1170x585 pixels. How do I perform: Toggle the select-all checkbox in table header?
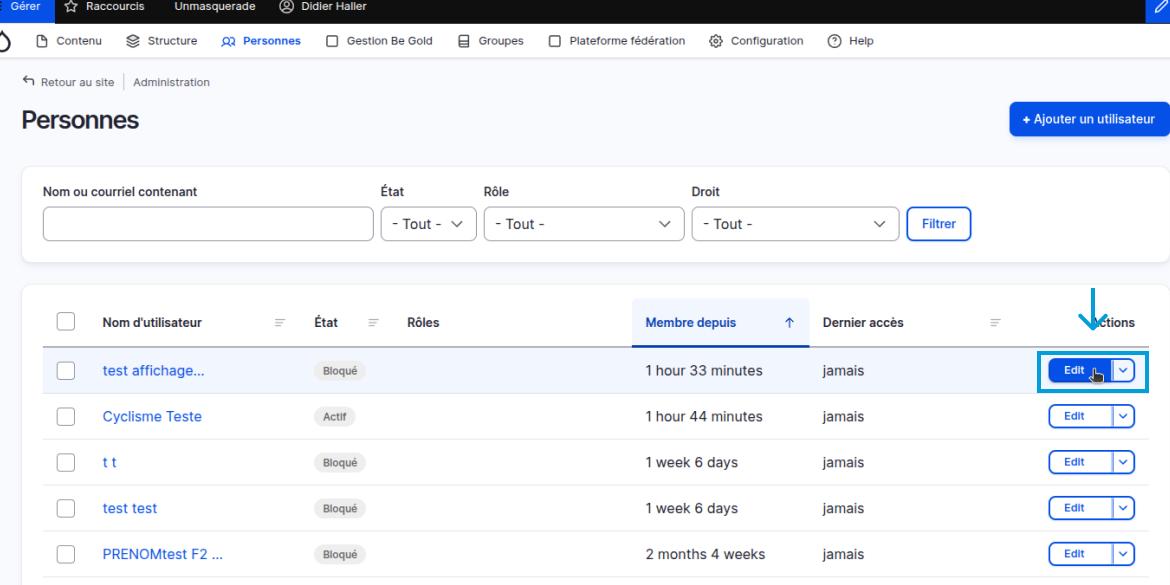point(66,322)
